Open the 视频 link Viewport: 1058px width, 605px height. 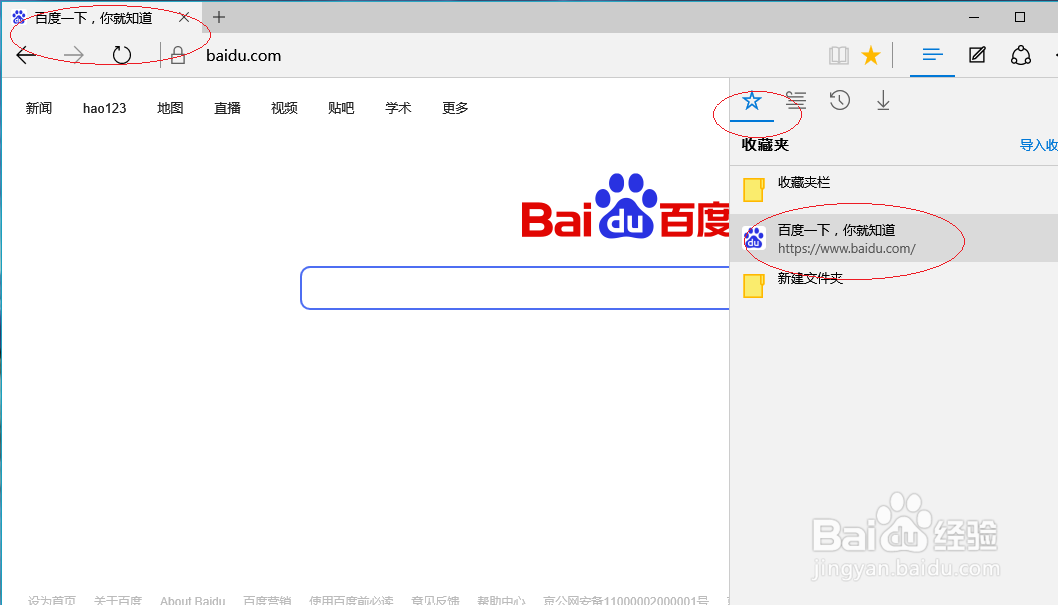click(284, 108)
